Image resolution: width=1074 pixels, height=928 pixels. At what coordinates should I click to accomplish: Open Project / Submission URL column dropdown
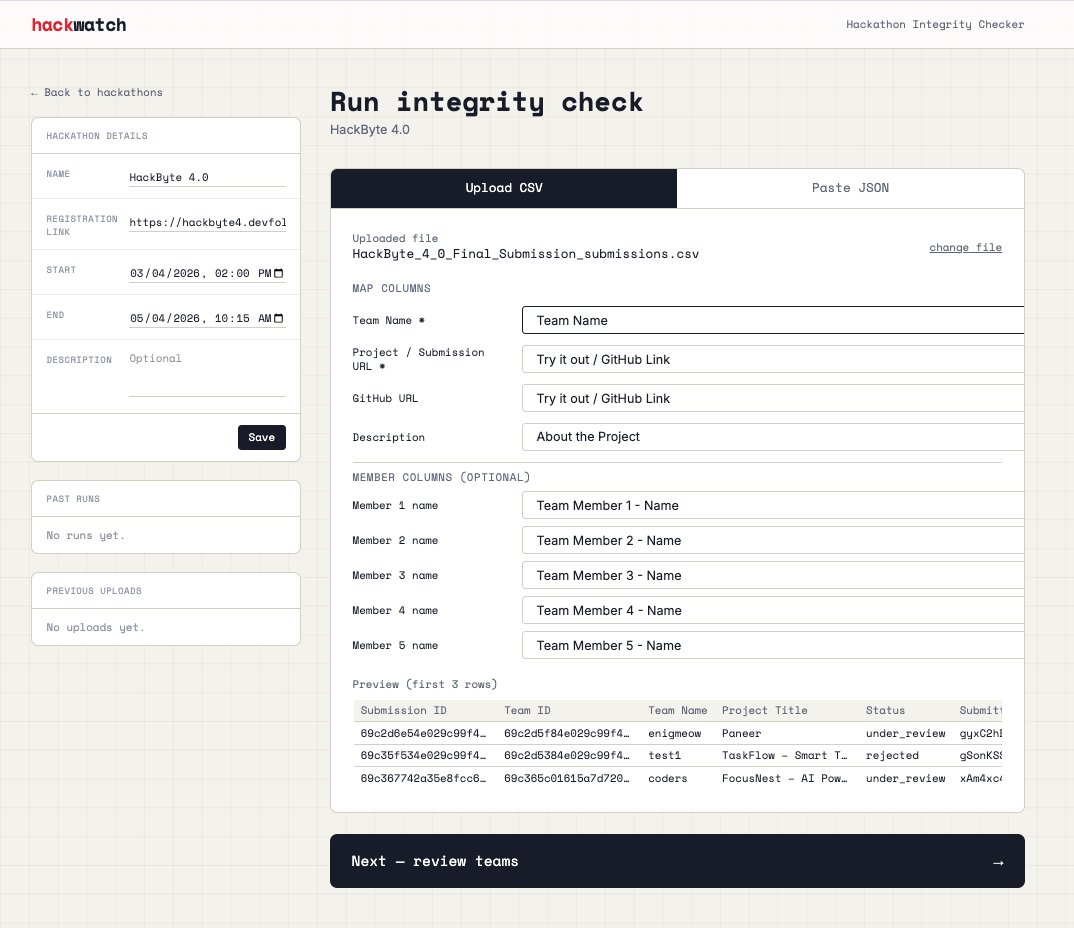[773, 360]
